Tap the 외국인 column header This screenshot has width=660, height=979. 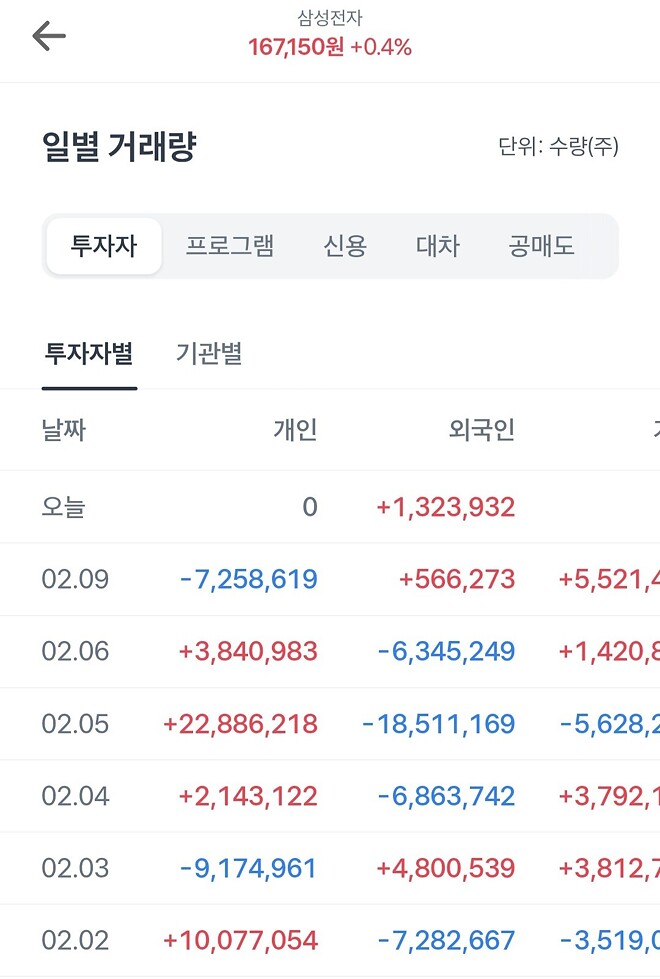(480, 430)
